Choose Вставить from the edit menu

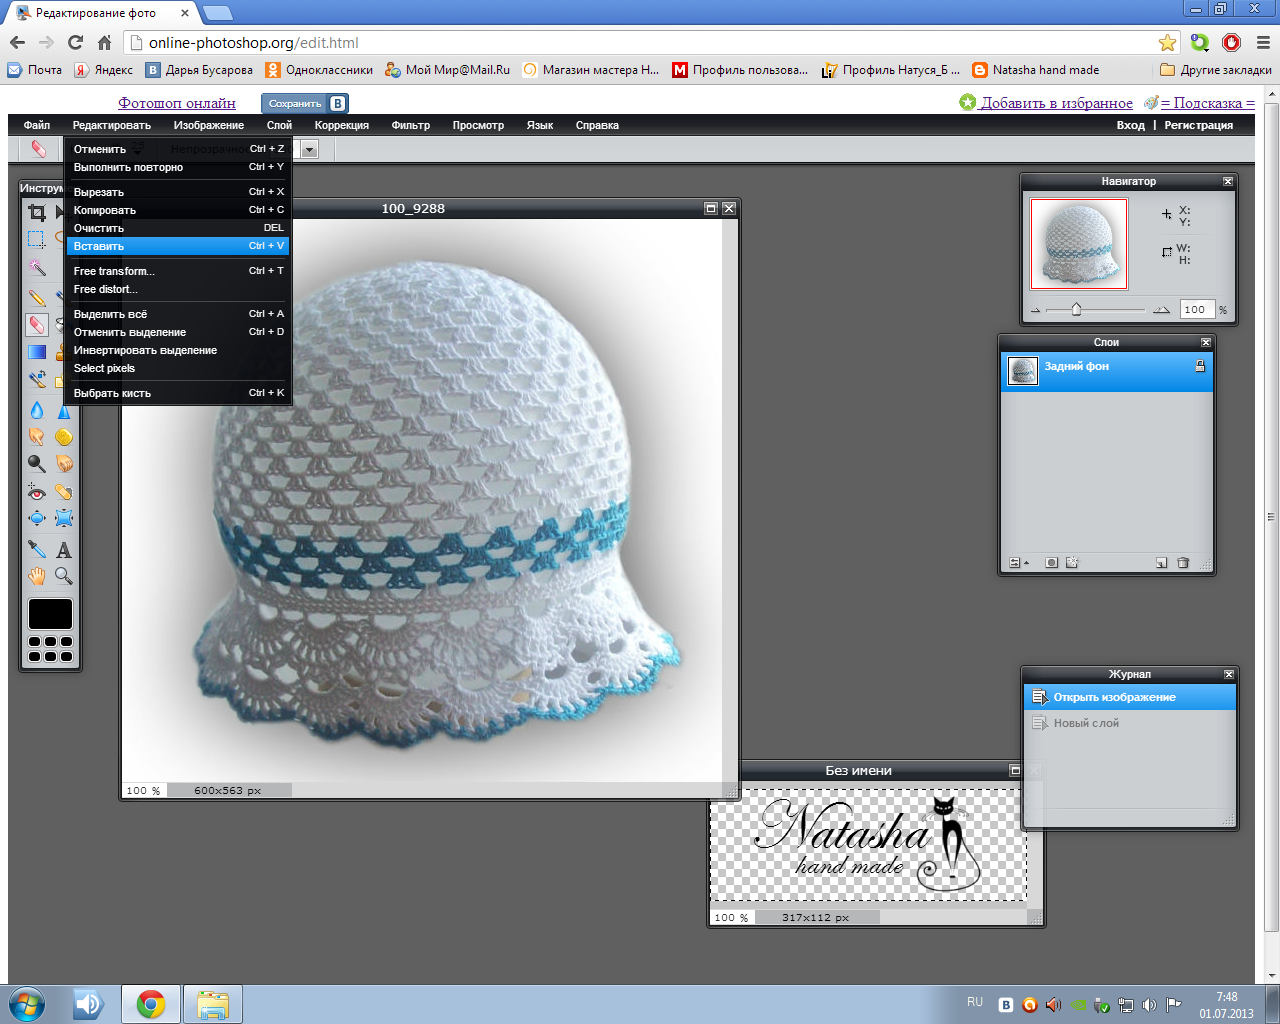tap(178, 246)
